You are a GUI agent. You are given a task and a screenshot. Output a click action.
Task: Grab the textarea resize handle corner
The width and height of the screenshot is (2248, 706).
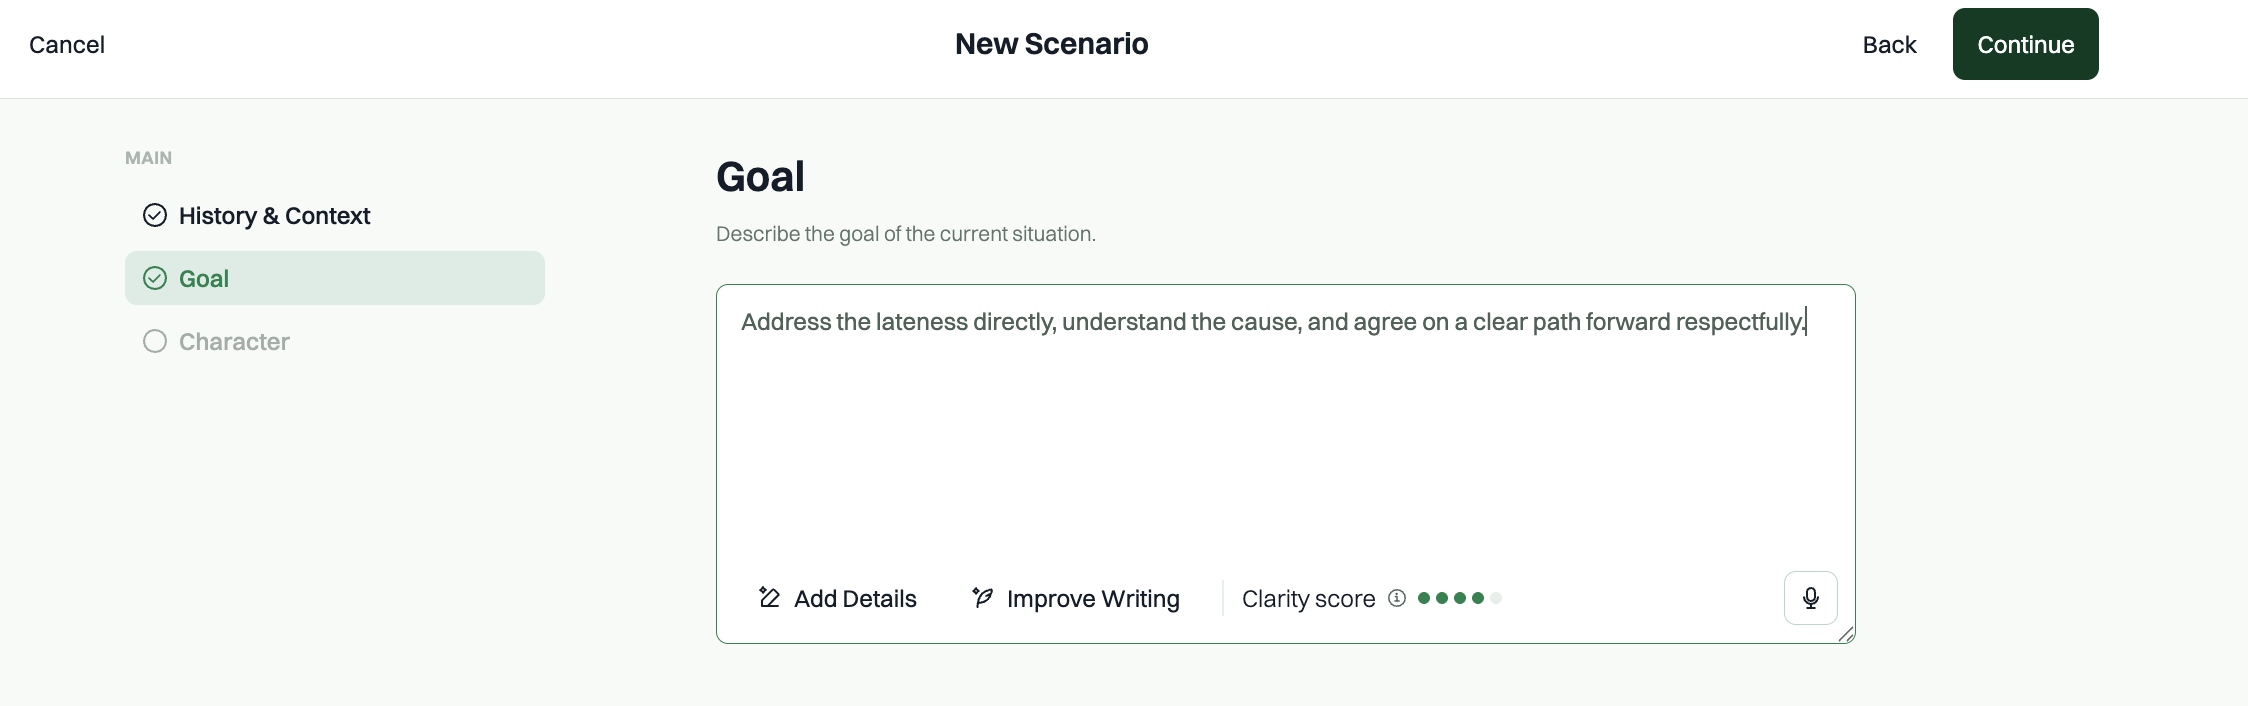click(1846, 634)
